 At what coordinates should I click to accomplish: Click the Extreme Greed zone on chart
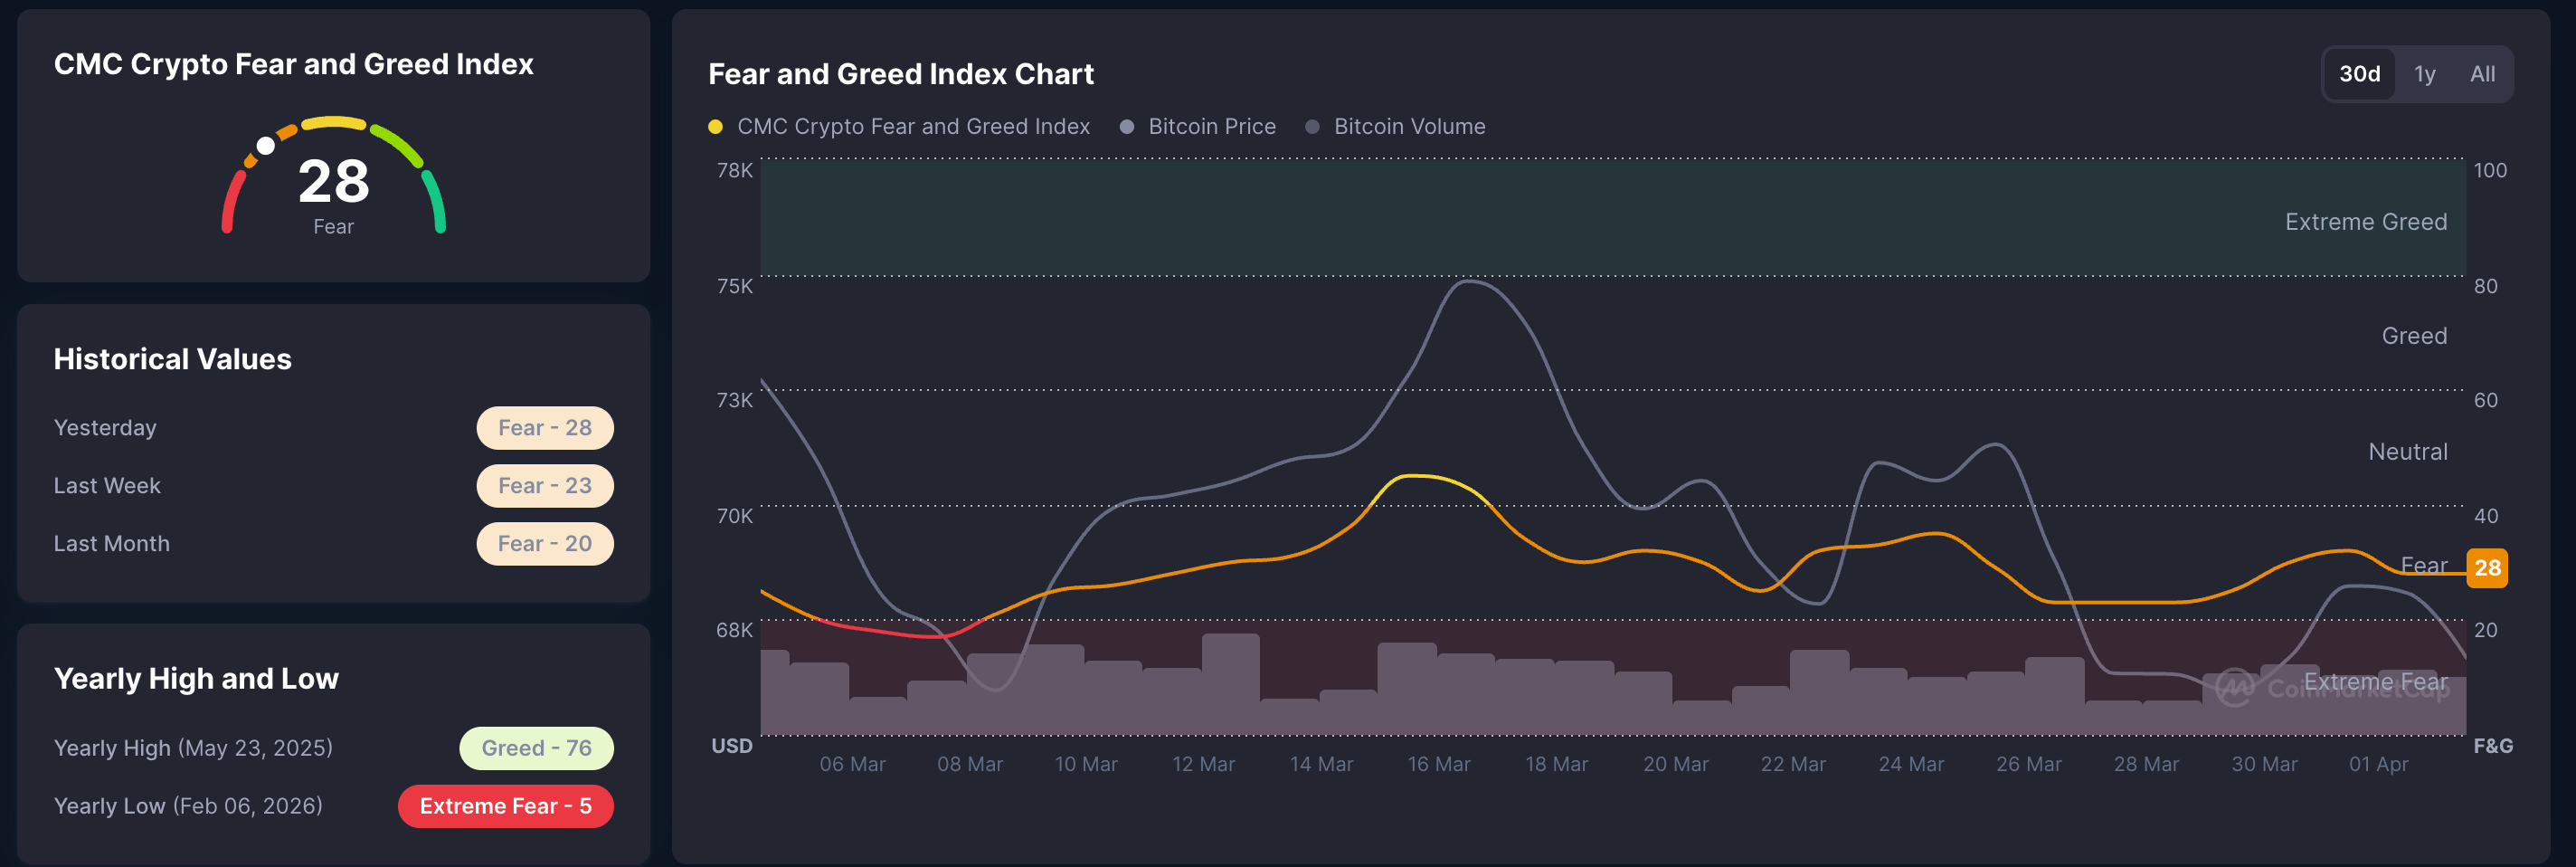click(x=1600, y=218)
